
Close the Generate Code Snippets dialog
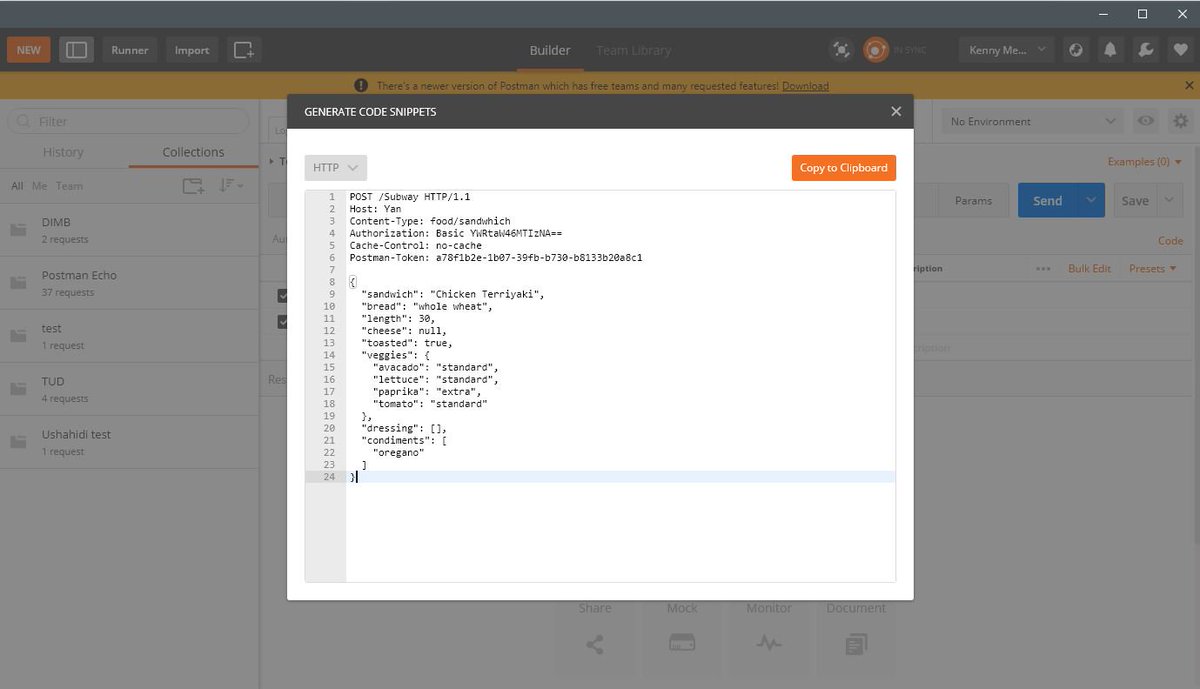896,112
